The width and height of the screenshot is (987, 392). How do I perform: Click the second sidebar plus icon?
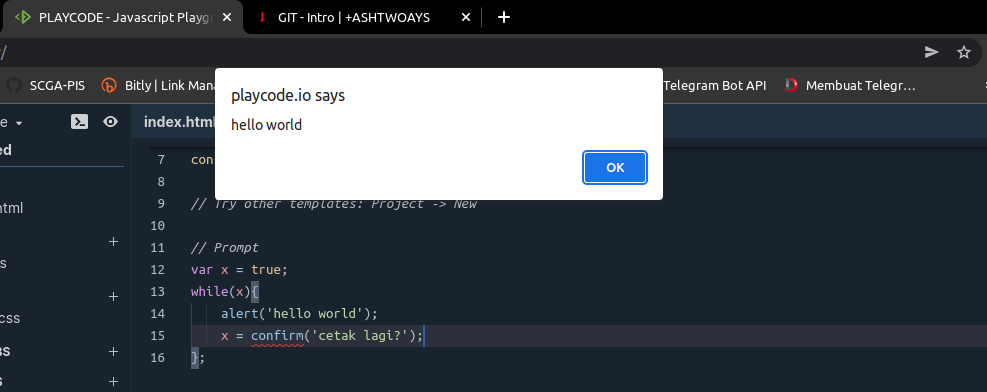coord(113,296)
